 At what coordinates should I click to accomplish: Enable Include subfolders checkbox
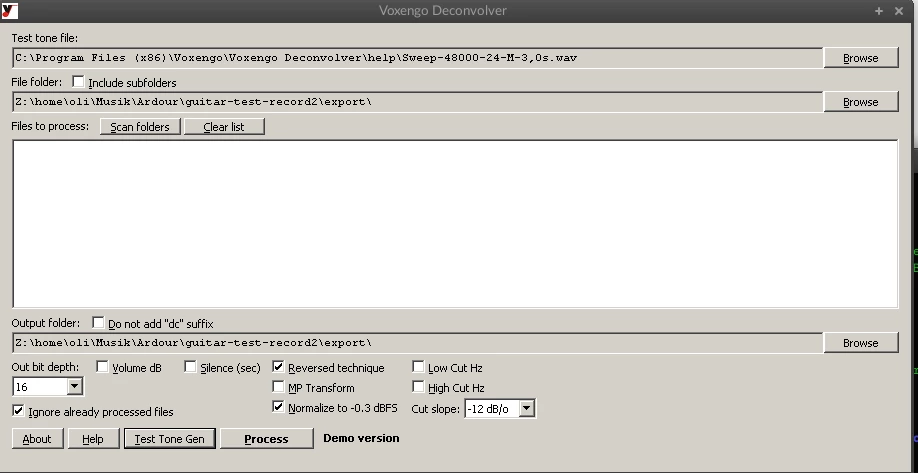point(78,81)
